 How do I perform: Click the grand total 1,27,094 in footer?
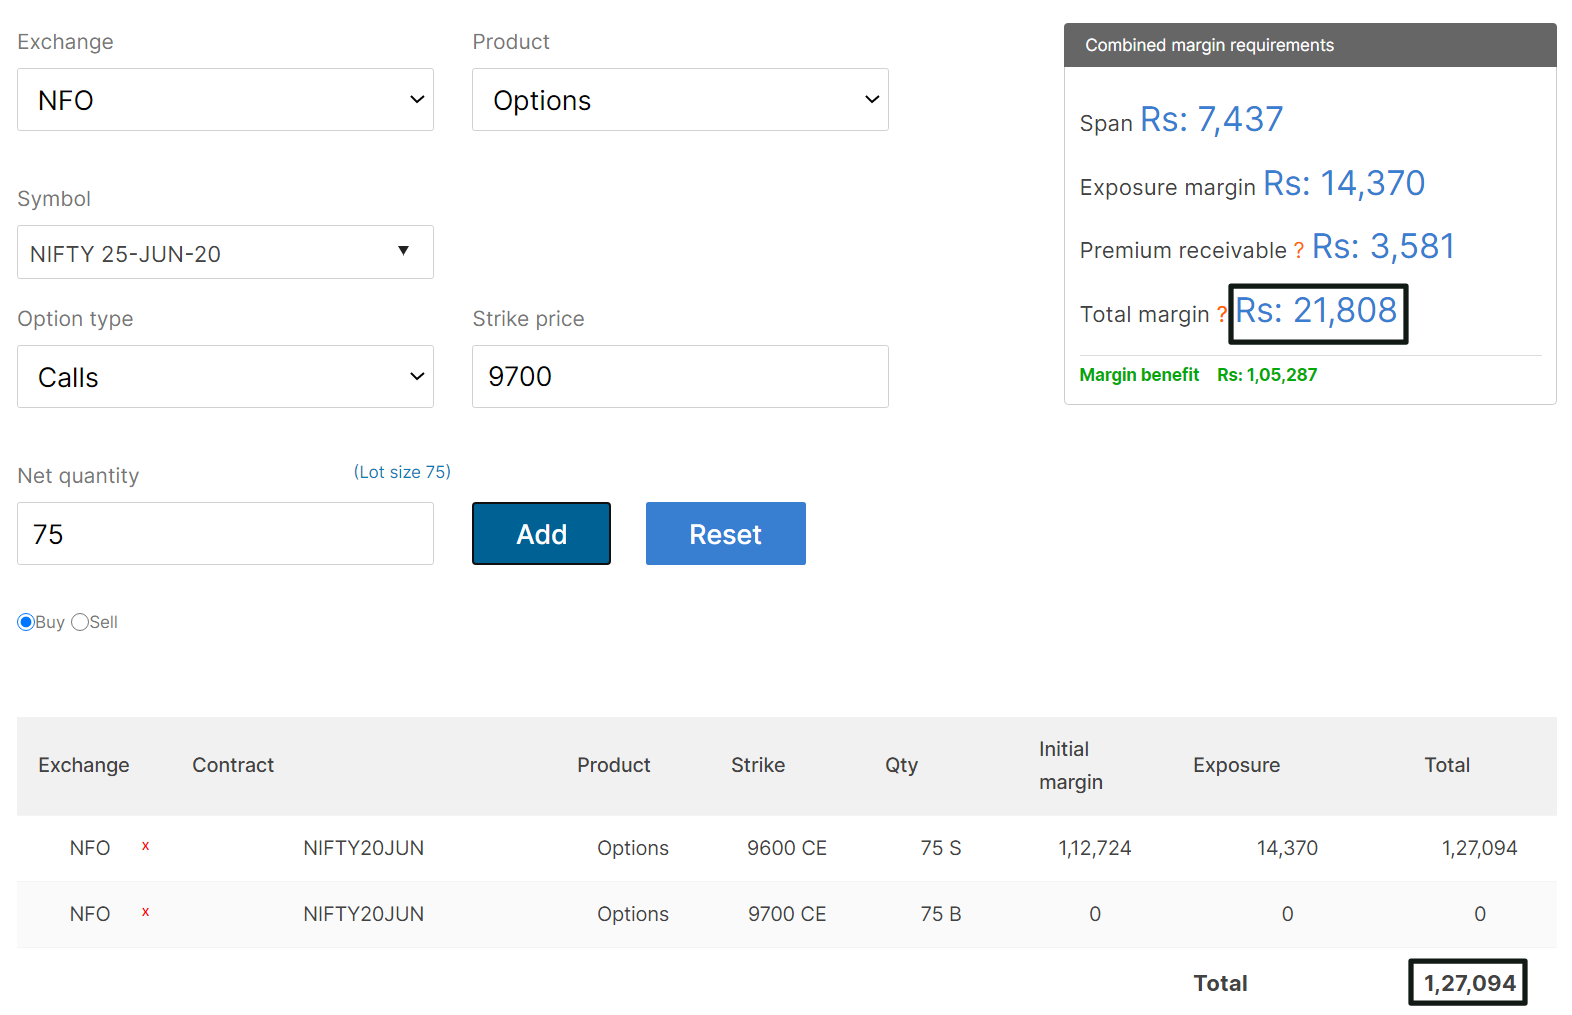[x=1470, y=984]
